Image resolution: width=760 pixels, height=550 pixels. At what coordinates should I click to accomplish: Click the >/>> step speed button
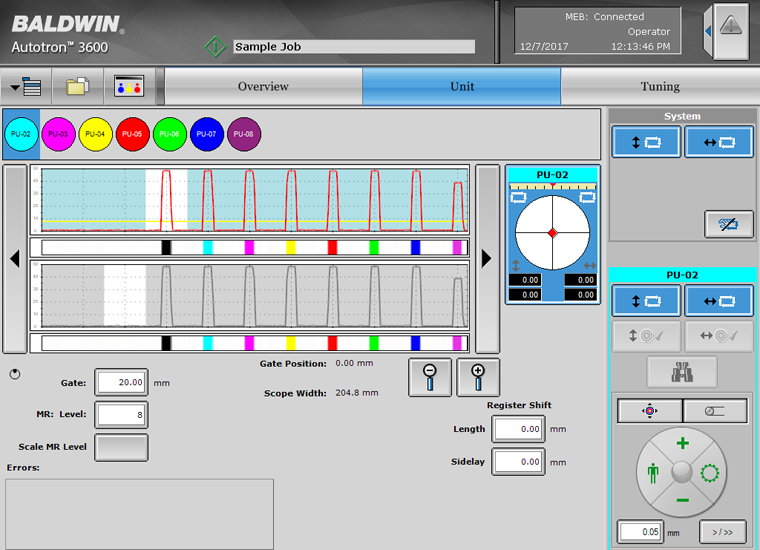(x=723, y=532)
